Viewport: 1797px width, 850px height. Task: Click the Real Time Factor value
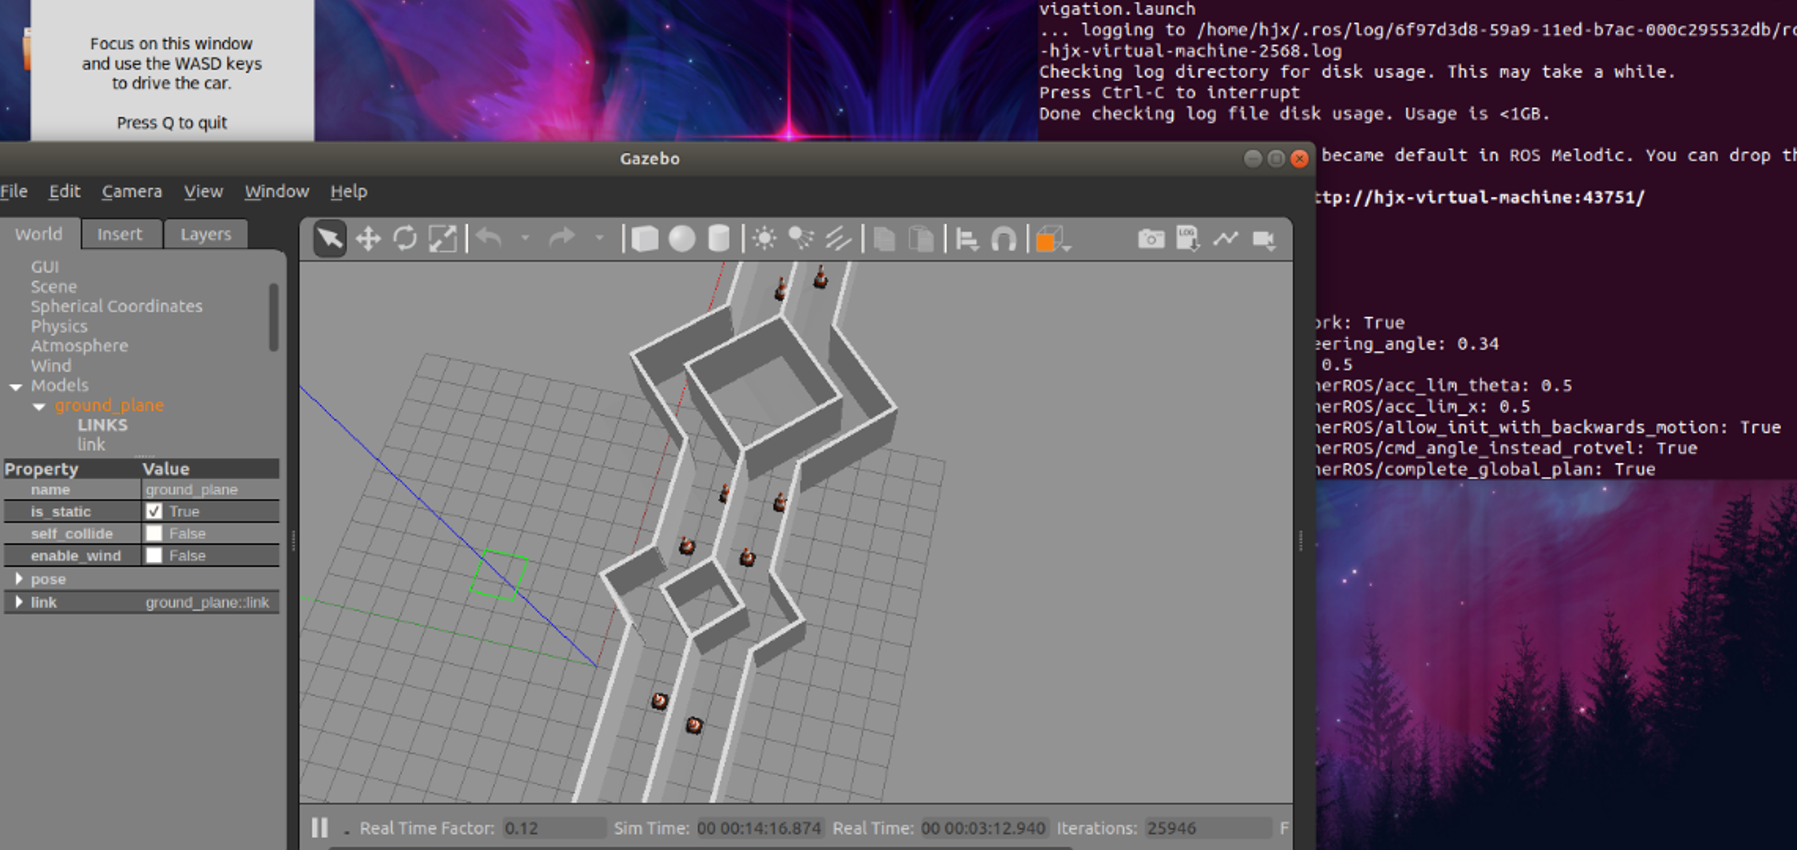click(554, 828)
